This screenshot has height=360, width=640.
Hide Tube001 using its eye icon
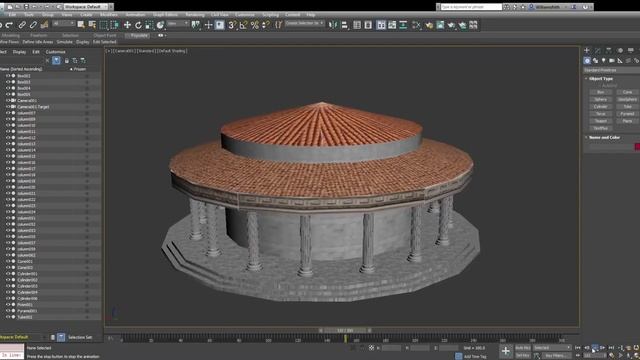coord(8,317)
